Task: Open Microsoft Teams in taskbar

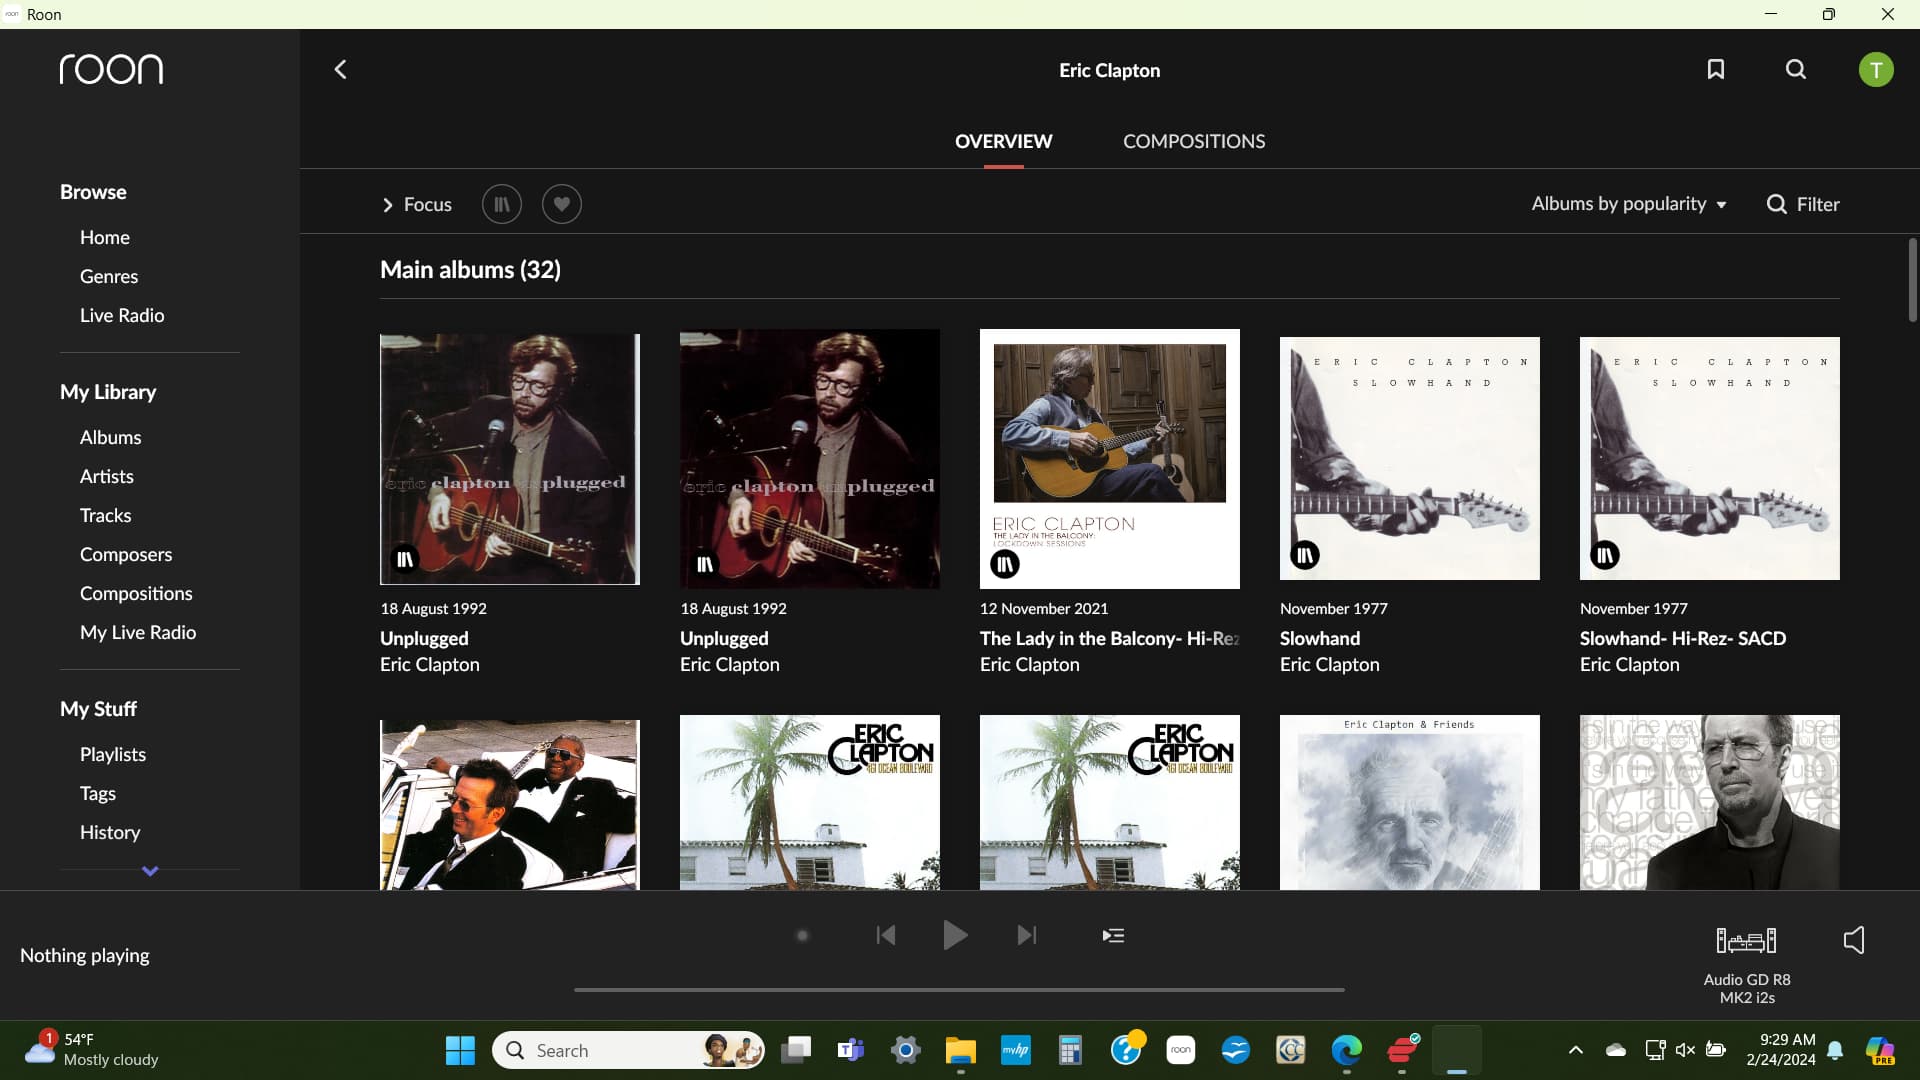Action: click(x=850, y=1050)
